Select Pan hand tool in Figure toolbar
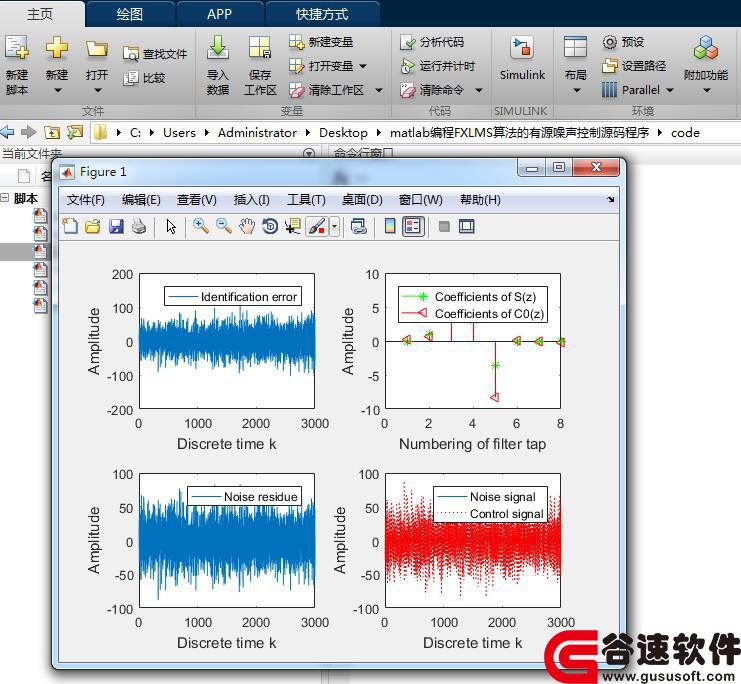Viewport: 741px width, 684px height. click(247, 226)
